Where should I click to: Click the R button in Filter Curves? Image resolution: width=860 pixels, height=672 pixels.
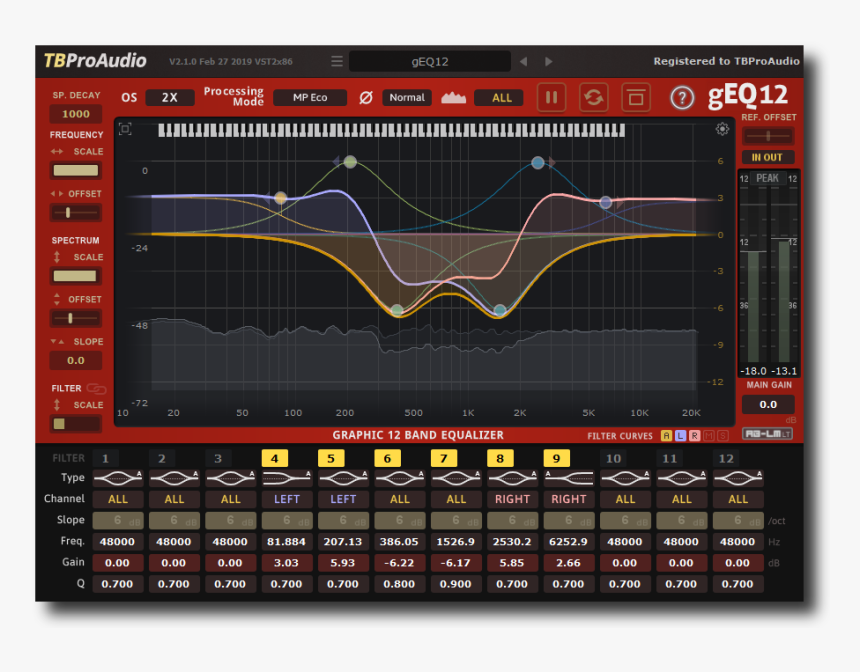(x=695, y=436)
